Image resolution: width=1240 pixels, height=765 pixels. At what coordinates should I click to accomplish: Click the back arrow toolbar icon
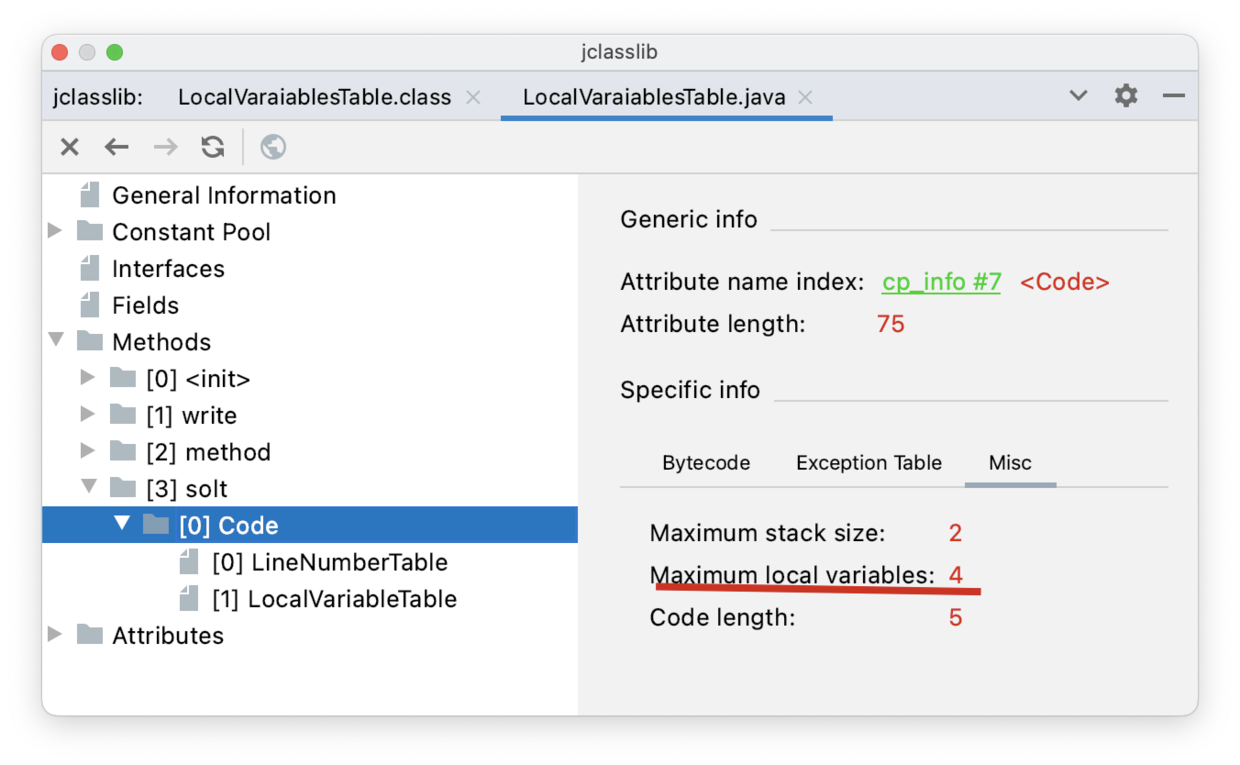coord(117,148)
